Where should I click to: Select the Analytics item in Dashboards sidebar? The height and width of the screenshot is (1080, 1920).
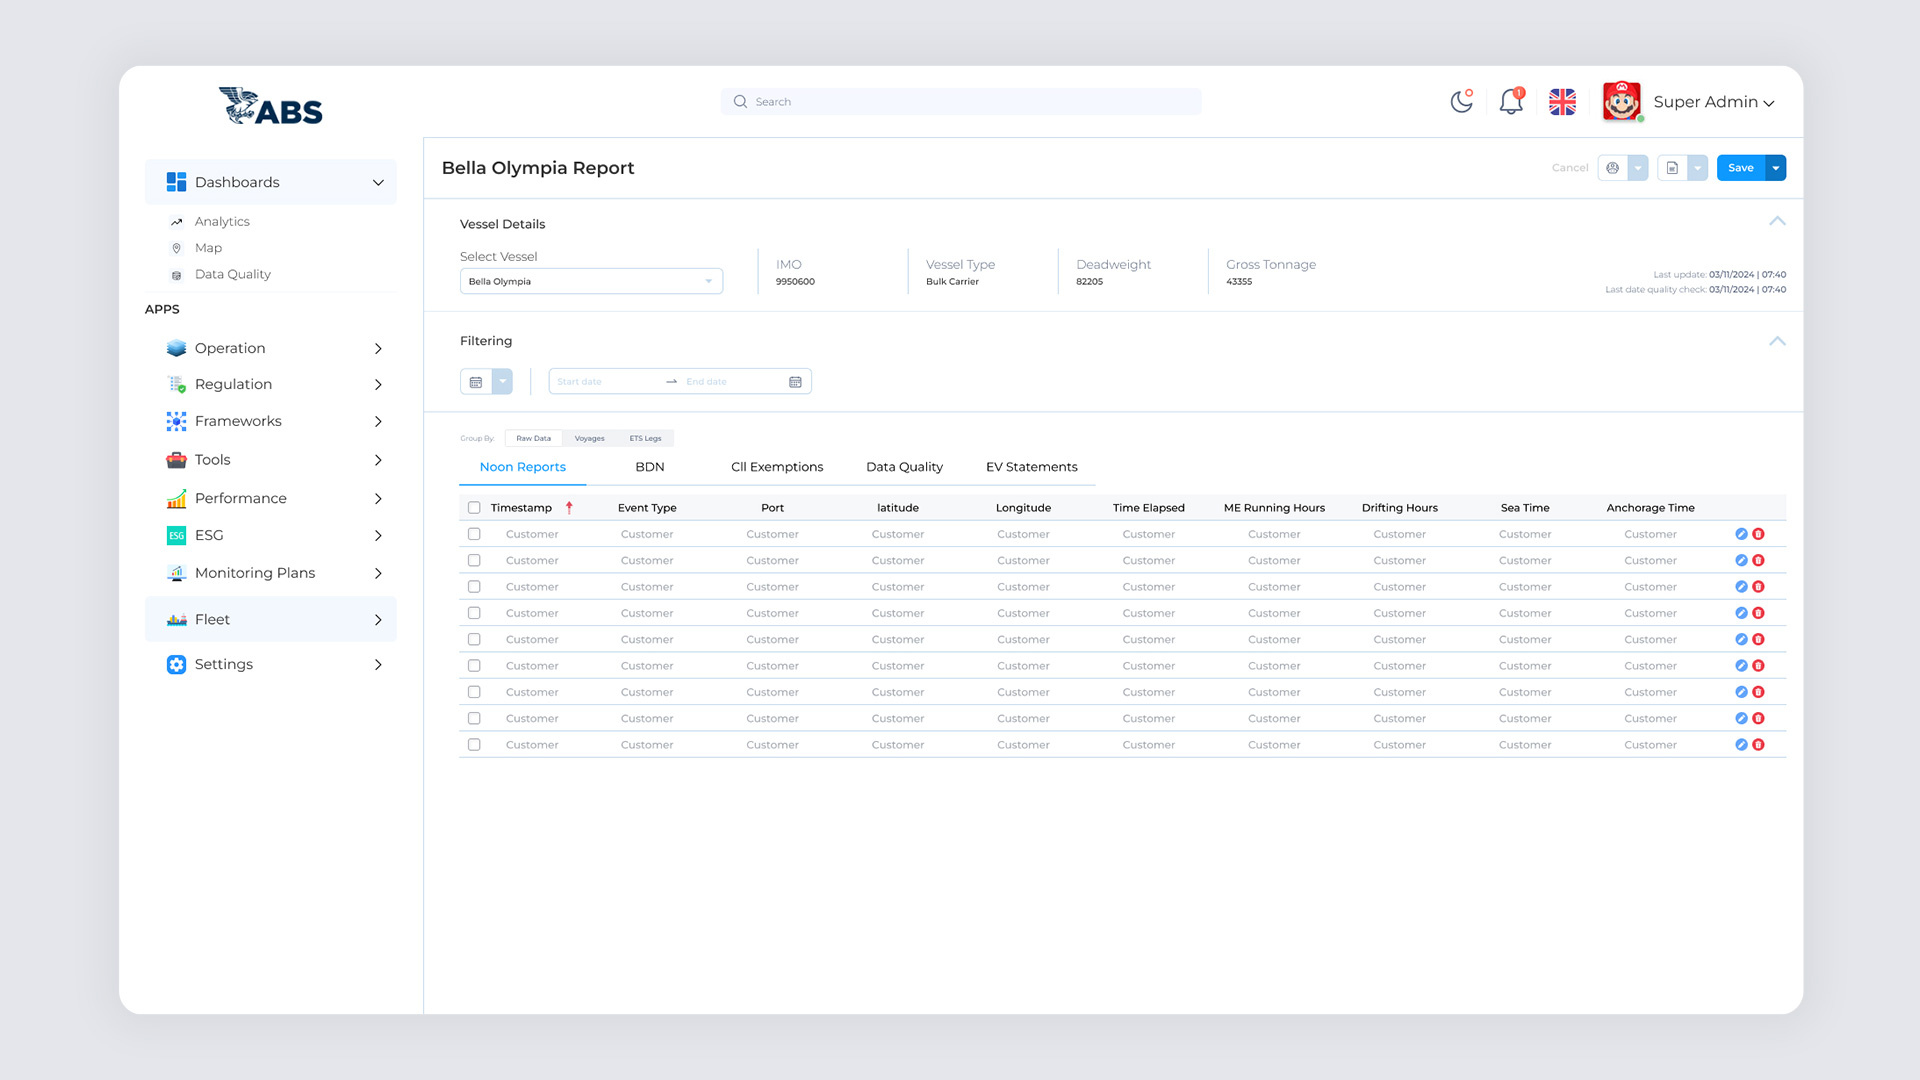coord(222,221)
